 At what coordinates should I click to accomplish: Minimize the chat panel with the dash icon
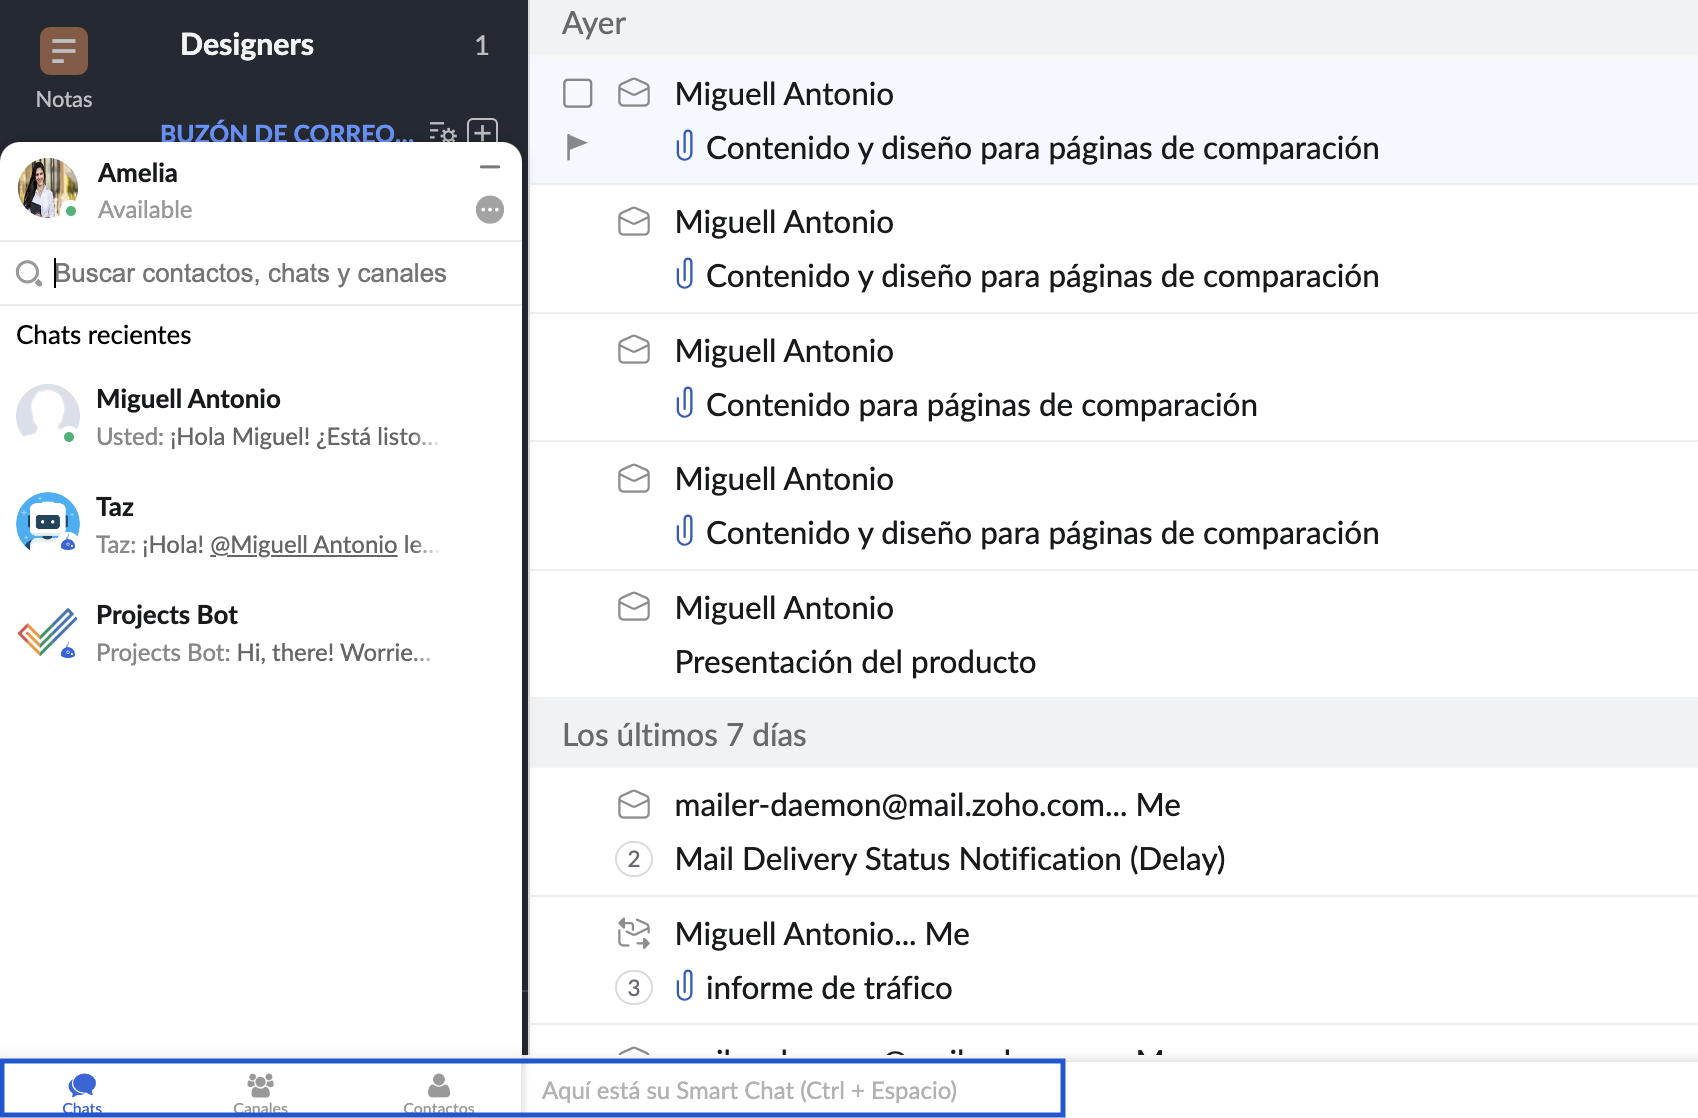489,168
